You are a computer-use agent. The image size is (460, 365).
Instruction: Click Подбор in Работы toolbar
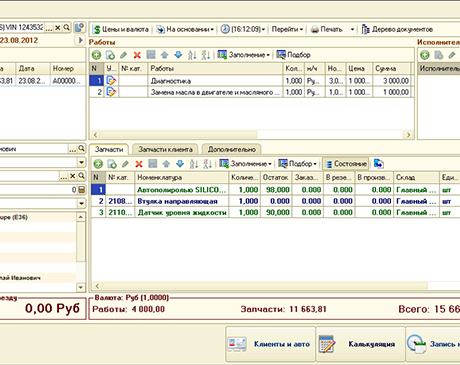point(293,55)
